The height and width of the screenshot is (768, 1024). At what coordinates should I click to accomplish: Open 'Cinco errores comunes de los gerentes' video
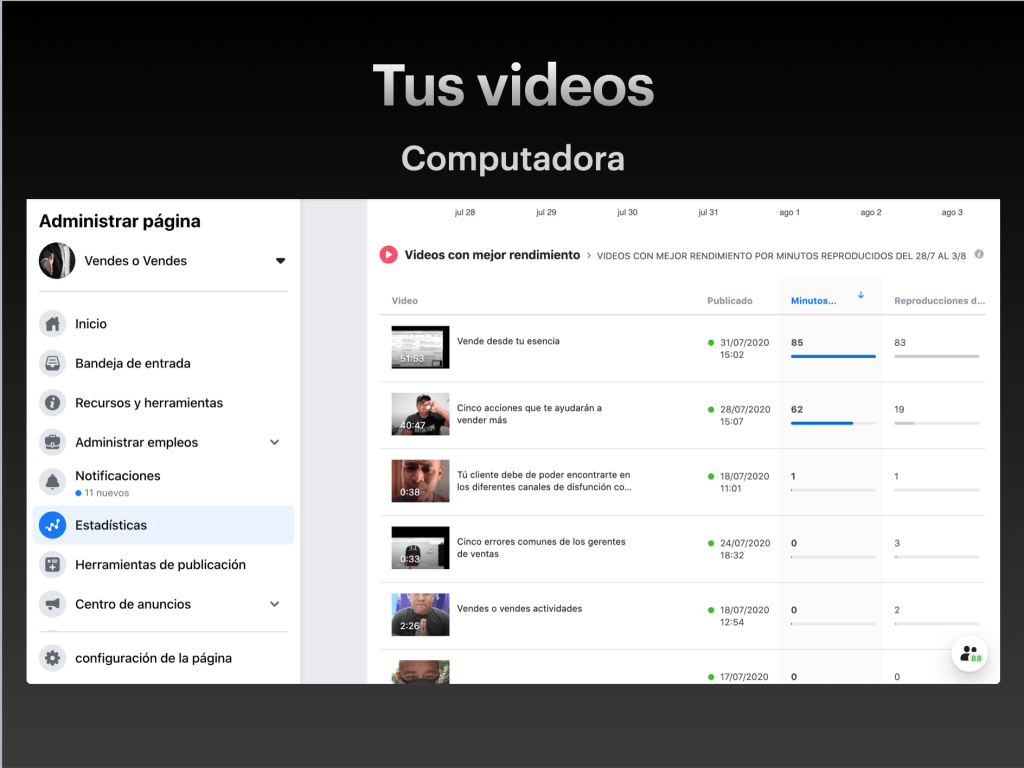point(540,548)
